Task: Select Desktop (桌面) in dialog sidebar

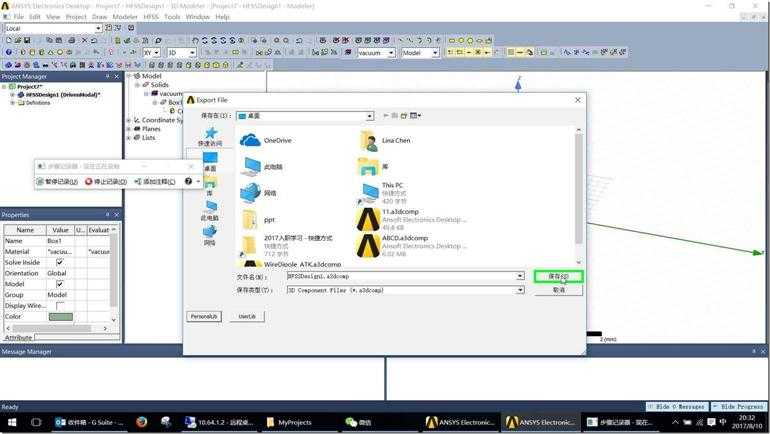Action: click(210, 161)
